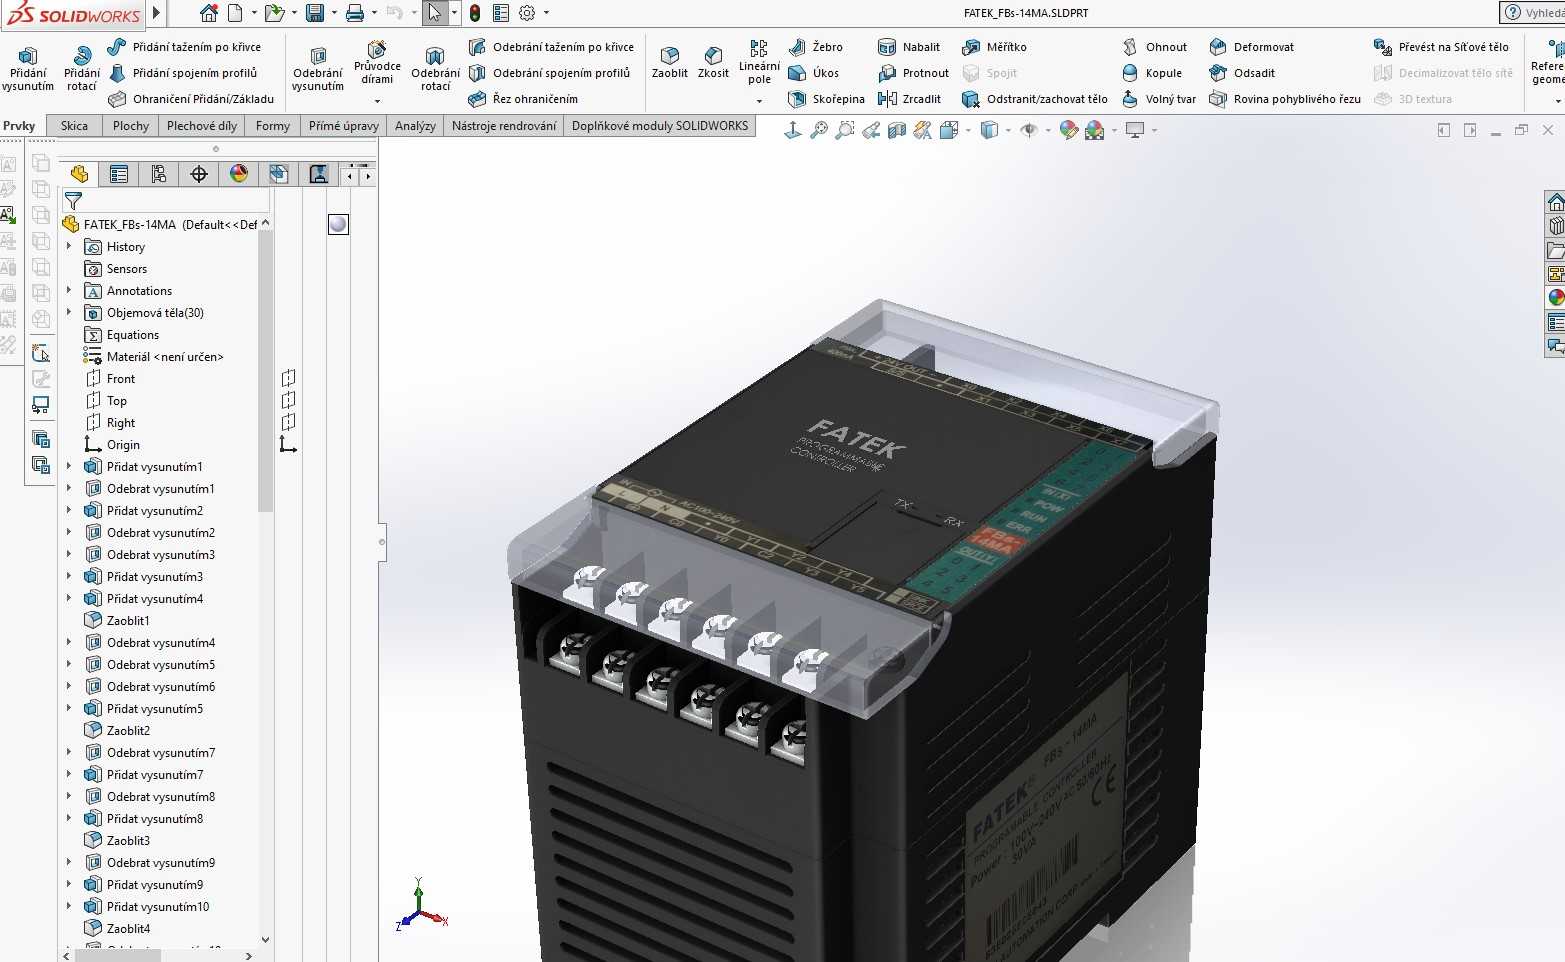The image size is (1565, 962).
Task: Expand Objemová těla(30) folder
Action: click(69, 313)
